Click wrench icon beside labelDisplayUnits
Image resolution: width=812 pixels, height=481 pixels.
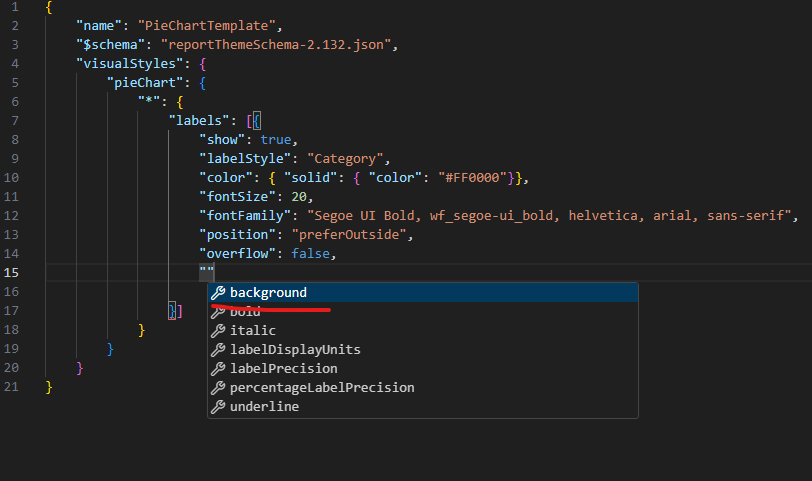[x=218, y=349]
